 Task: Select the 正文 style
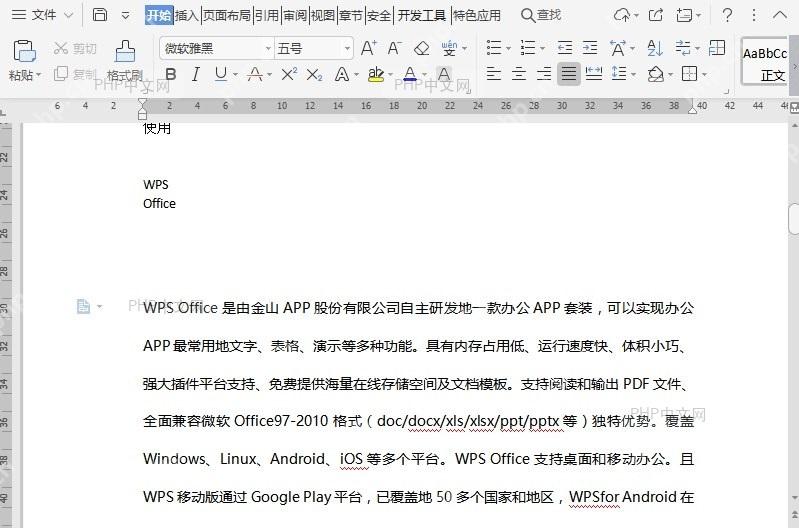pos(764,61)
